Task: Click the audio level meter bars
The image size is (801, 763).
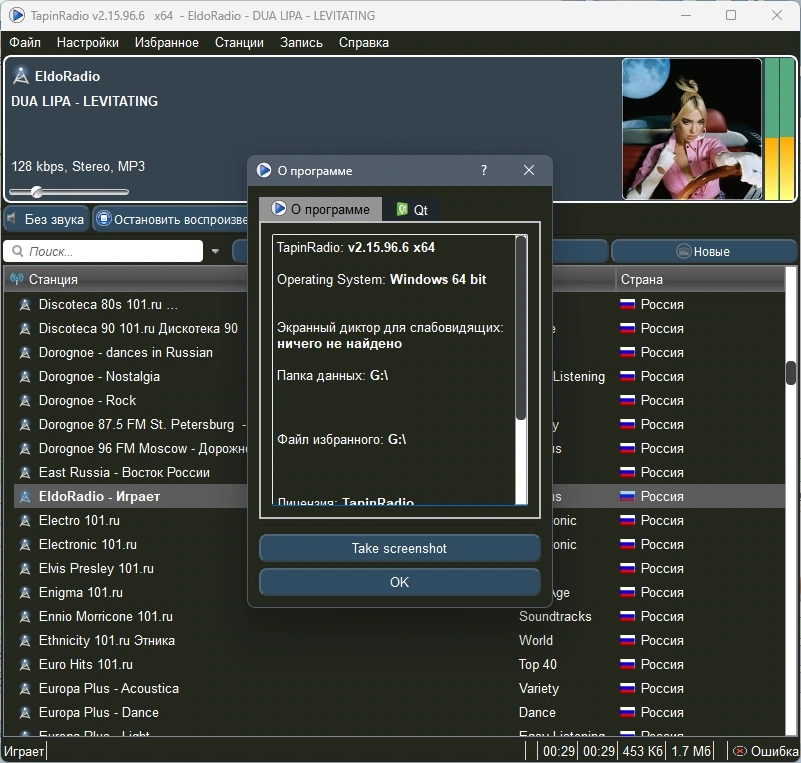Action: pos(779,129)
